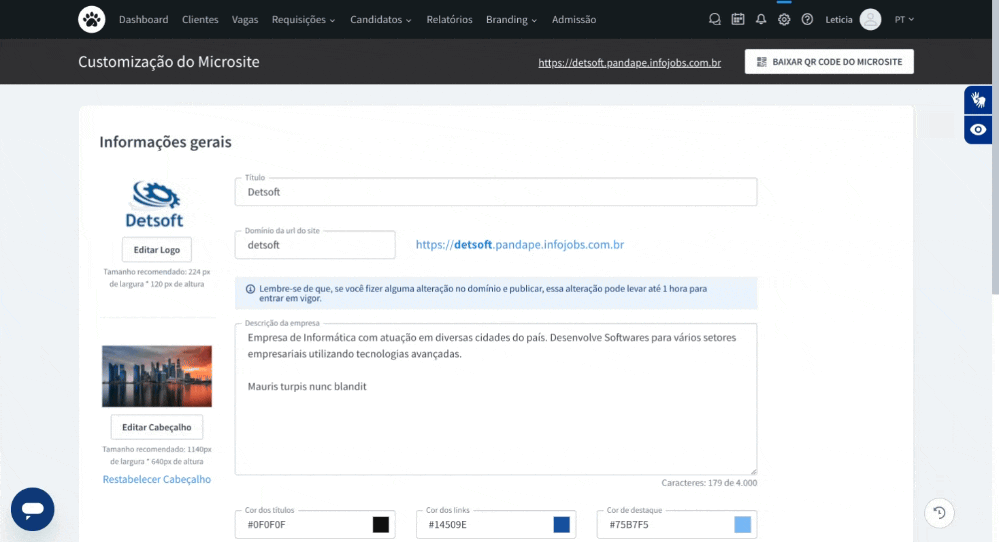This screenshot has height=542, width=999.
Task: Click the 'Customização do Microsite' title
Action: tap(169, 62)
